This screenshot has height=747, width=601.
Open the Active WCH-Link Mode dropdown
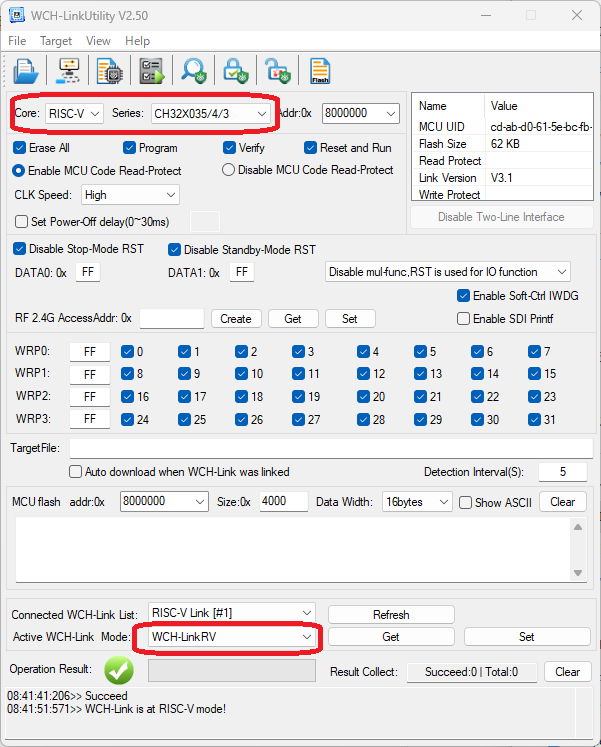tap(231, 636)
